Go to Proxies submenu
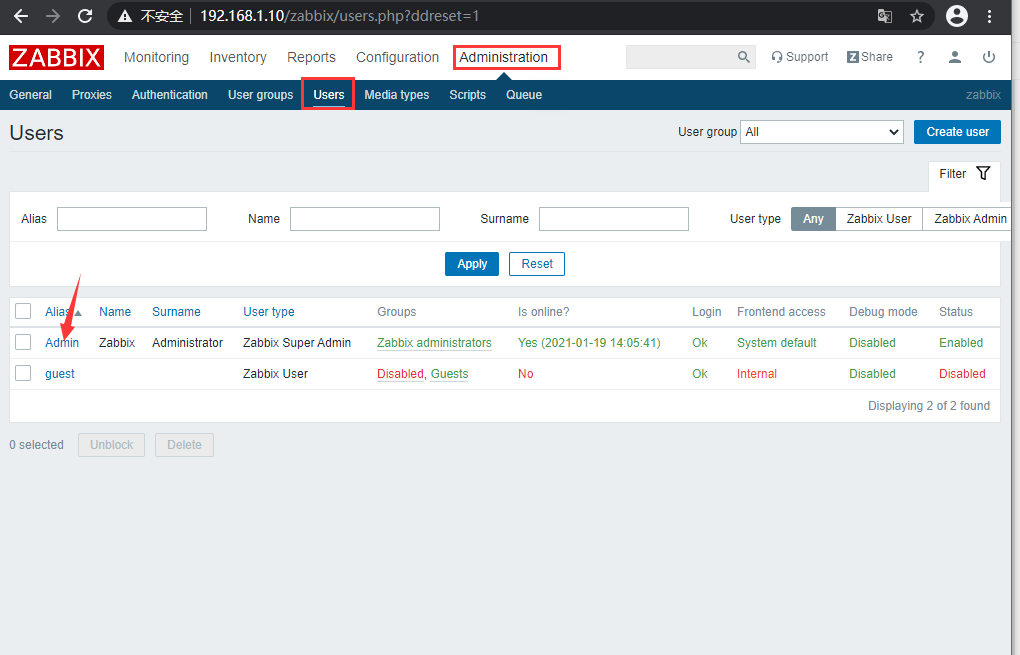1020x655 pixels. click(x=92, y=95)
